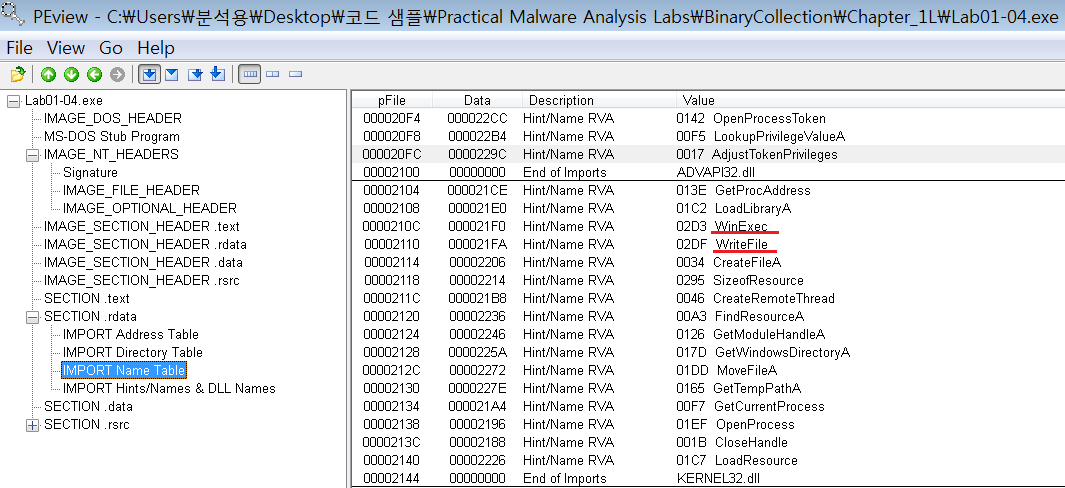This screenshot has height=488, width=1065.
Task: Click the green Up arrow toolbar icon
Action: [48, 74]
